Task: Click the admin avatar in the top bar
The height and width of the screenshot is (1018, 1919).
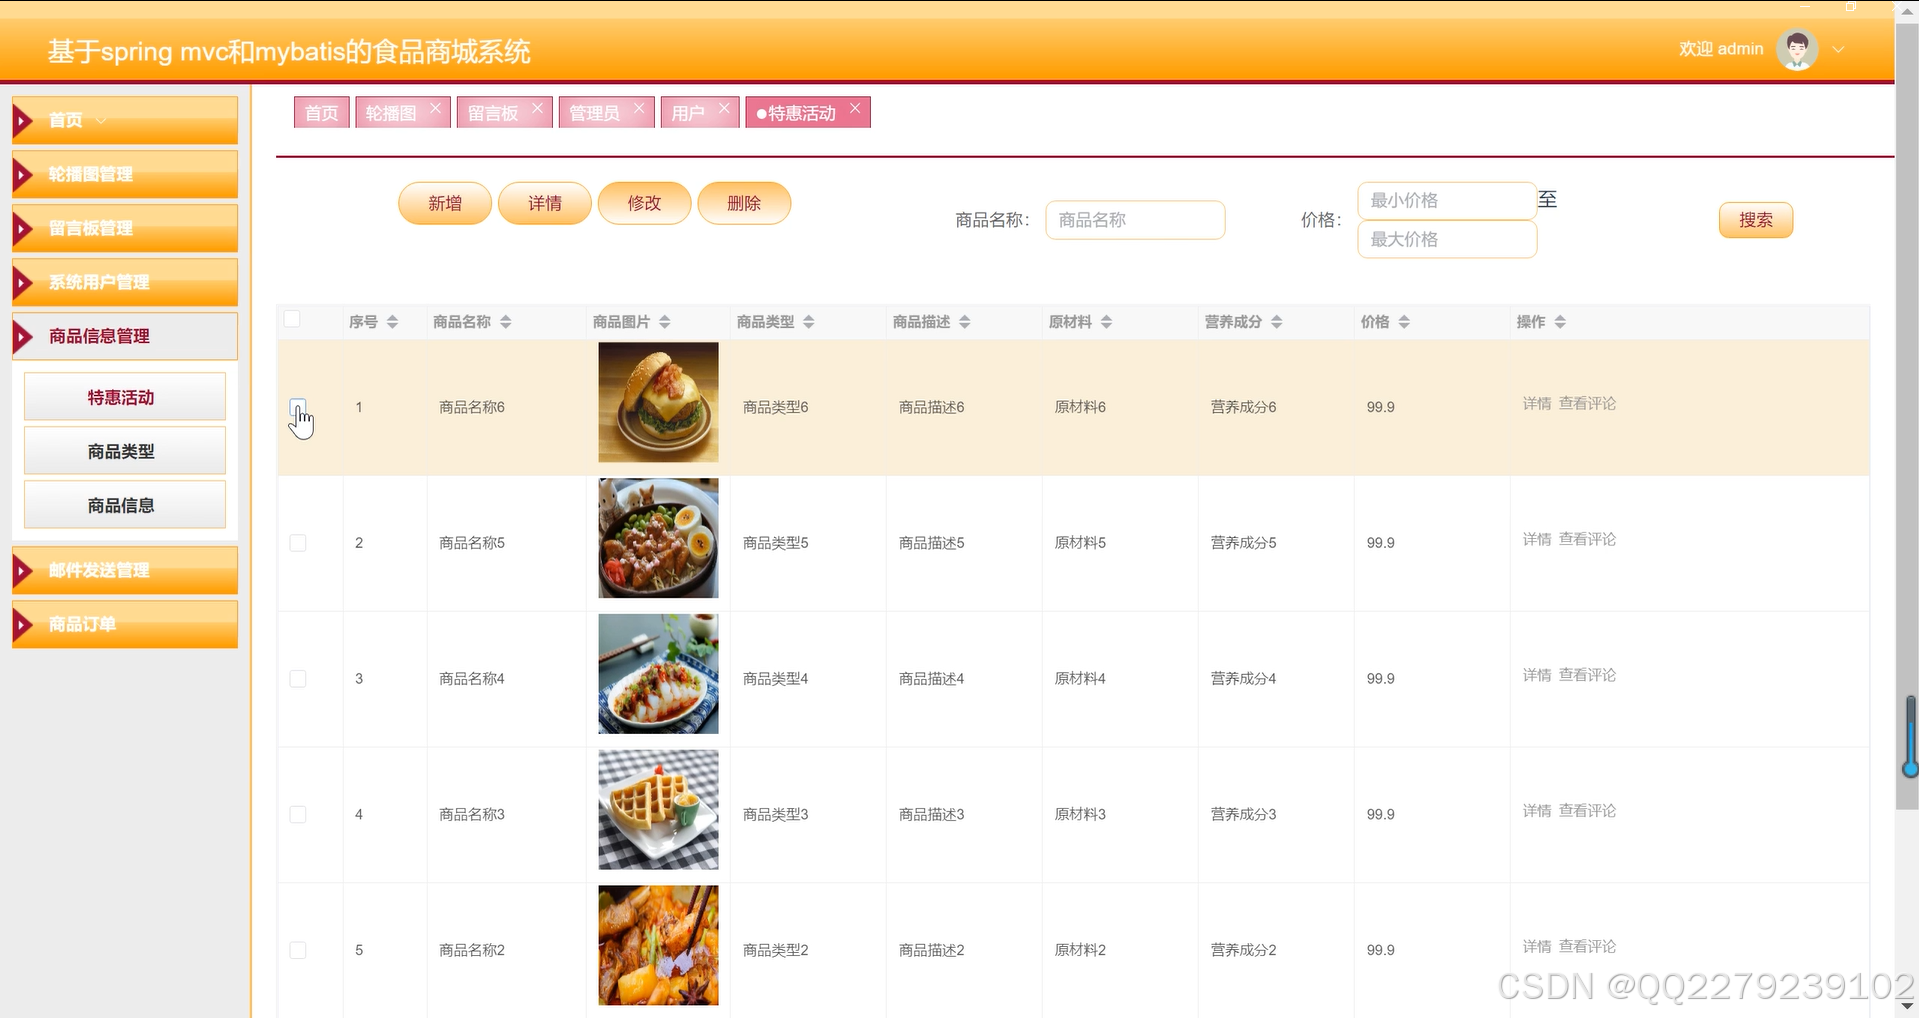Action: tap(1796, 48)
